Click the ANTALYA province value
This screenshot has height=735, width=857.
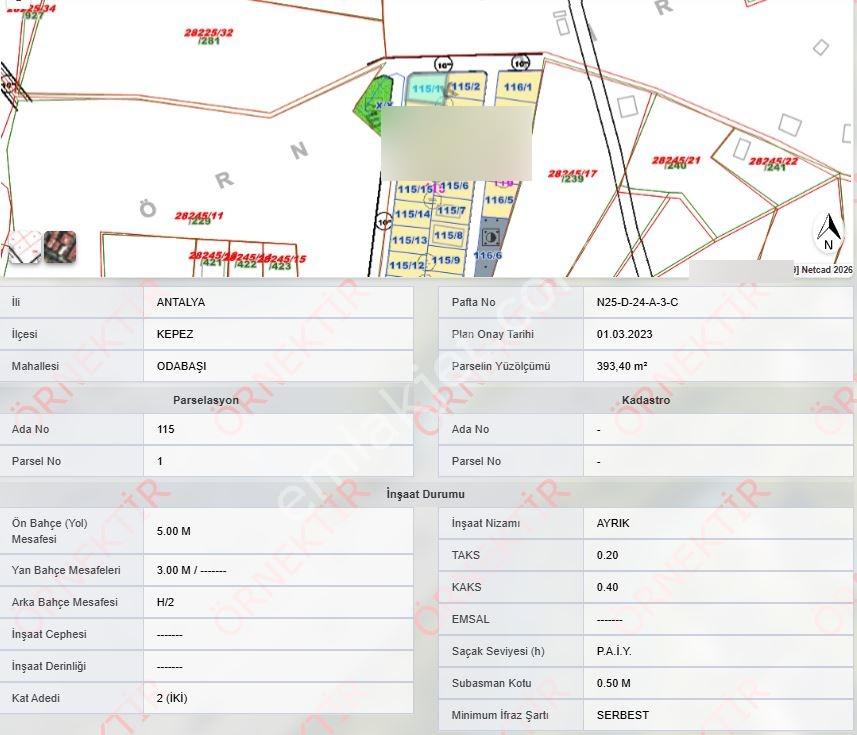point(181,302)
